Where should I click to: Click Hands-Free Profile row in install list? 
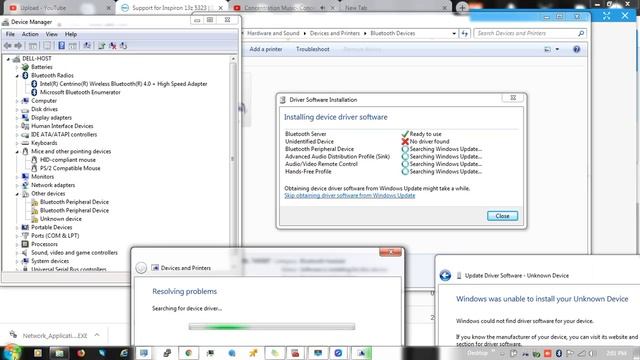pos(383,171)
